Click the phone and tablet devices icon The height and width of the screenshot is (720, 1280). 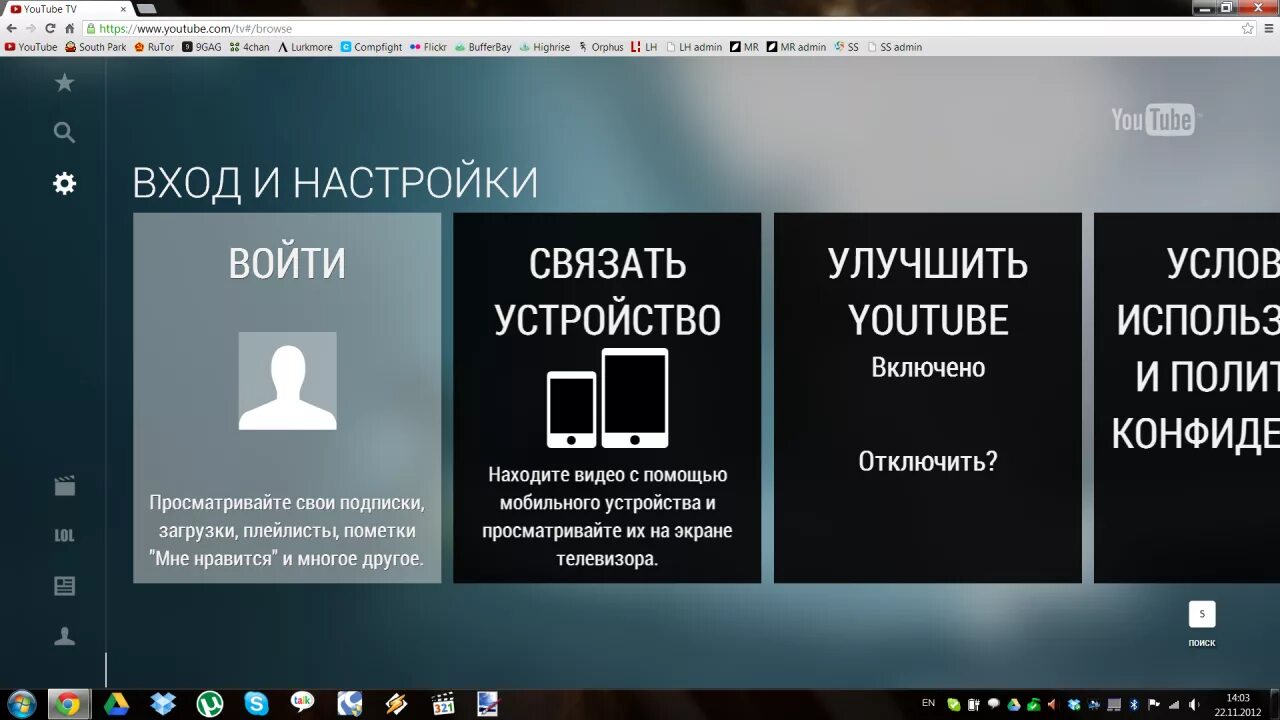click(x=607, y=398)
